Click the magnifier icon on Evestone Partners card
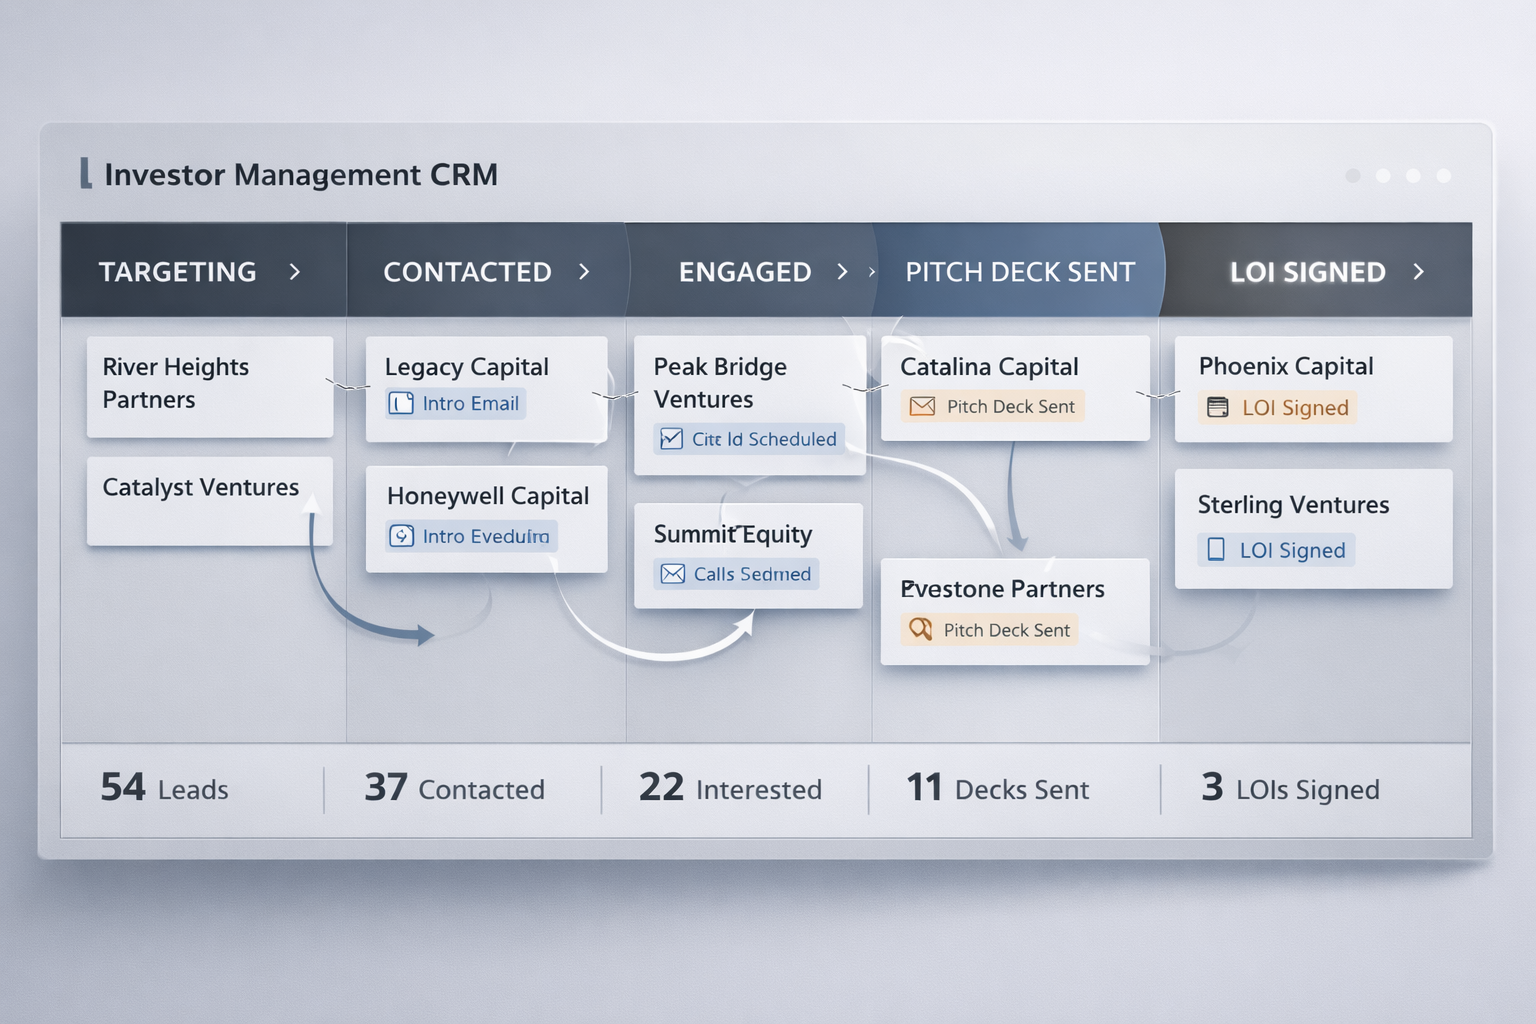 [x=920, y=629]
